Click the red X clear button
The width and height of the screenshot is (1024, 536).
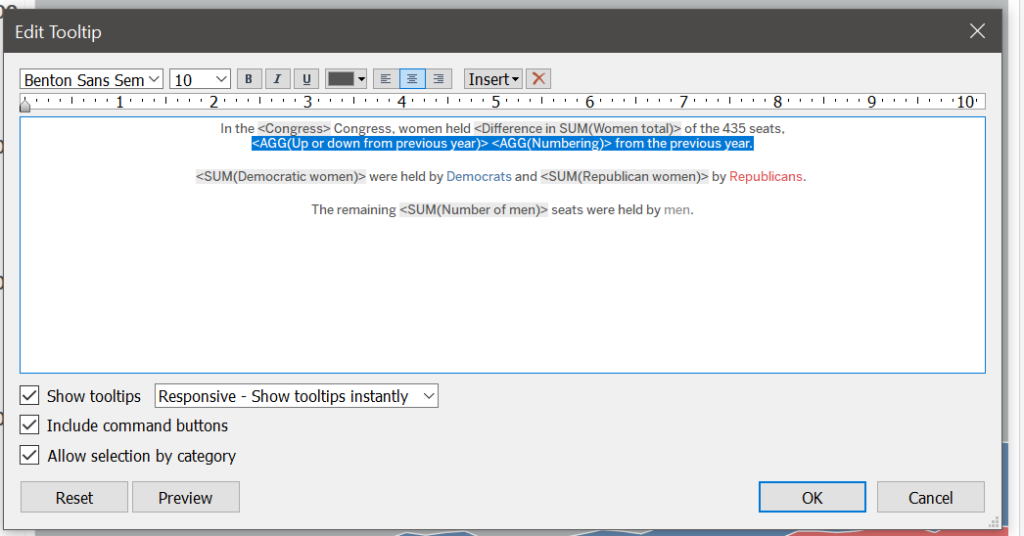pos(539,79)
